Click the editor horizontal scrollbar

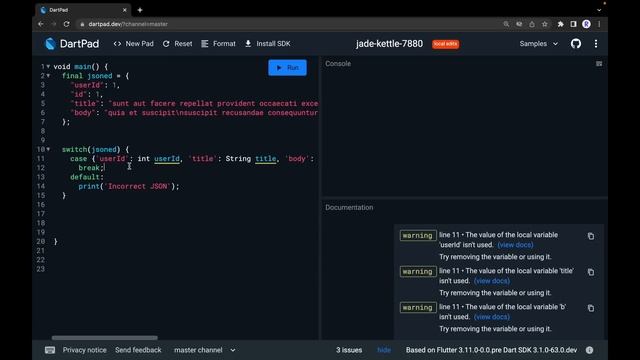[104, 338]
